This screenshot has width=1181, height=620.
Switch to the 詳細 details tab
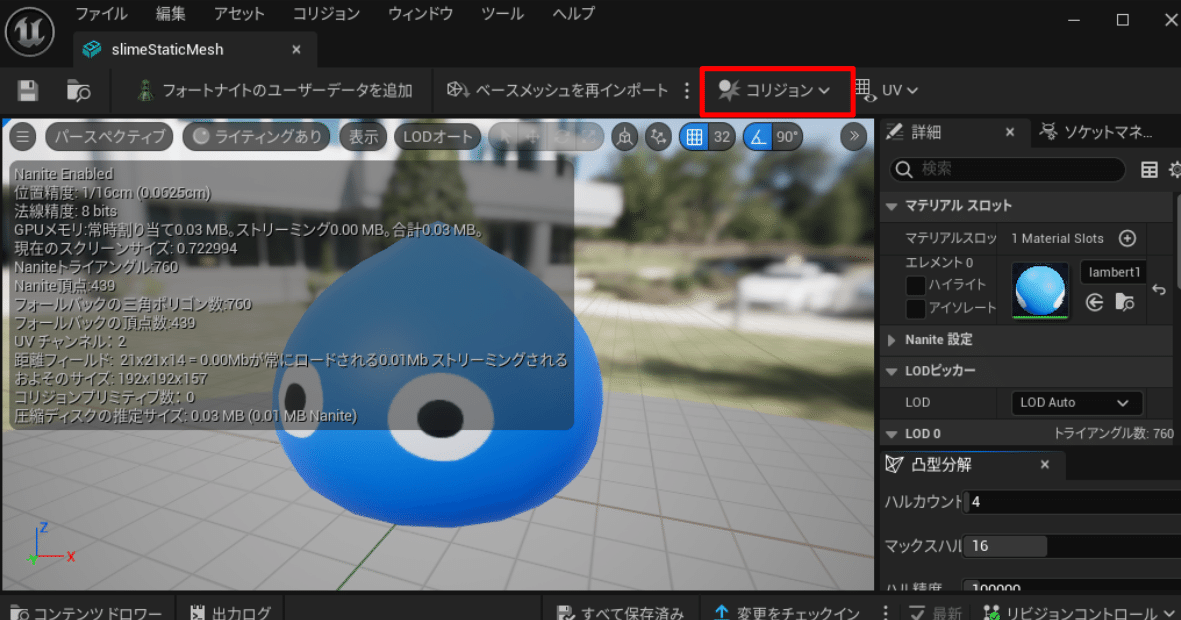coord(926,133)
